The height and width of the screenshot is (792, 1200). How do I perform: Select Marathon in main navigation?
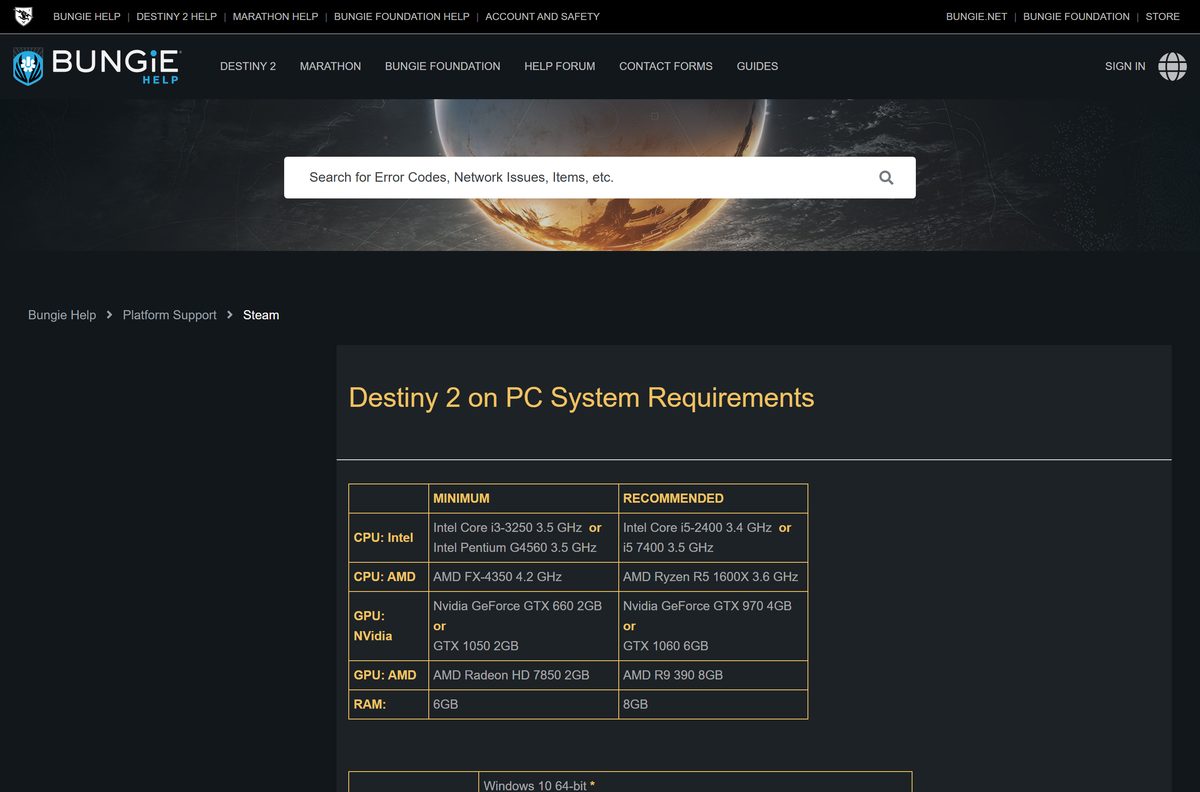click(x=330, y=66)
